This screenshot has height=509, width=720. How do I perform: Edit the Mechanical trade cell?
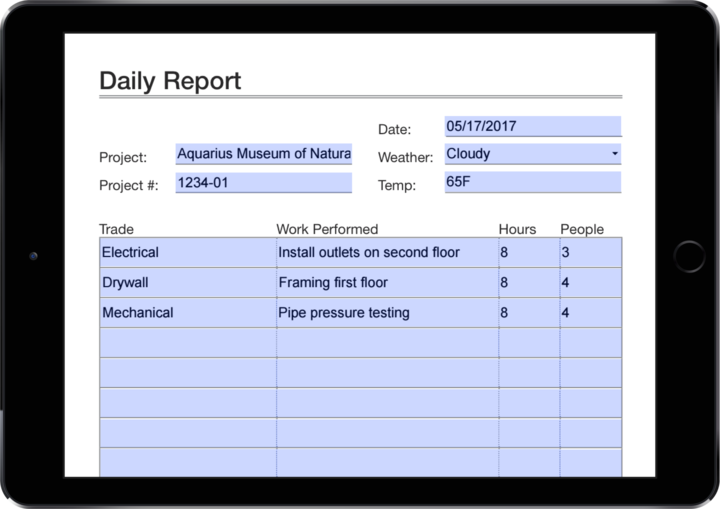click(x=188, y=313)
